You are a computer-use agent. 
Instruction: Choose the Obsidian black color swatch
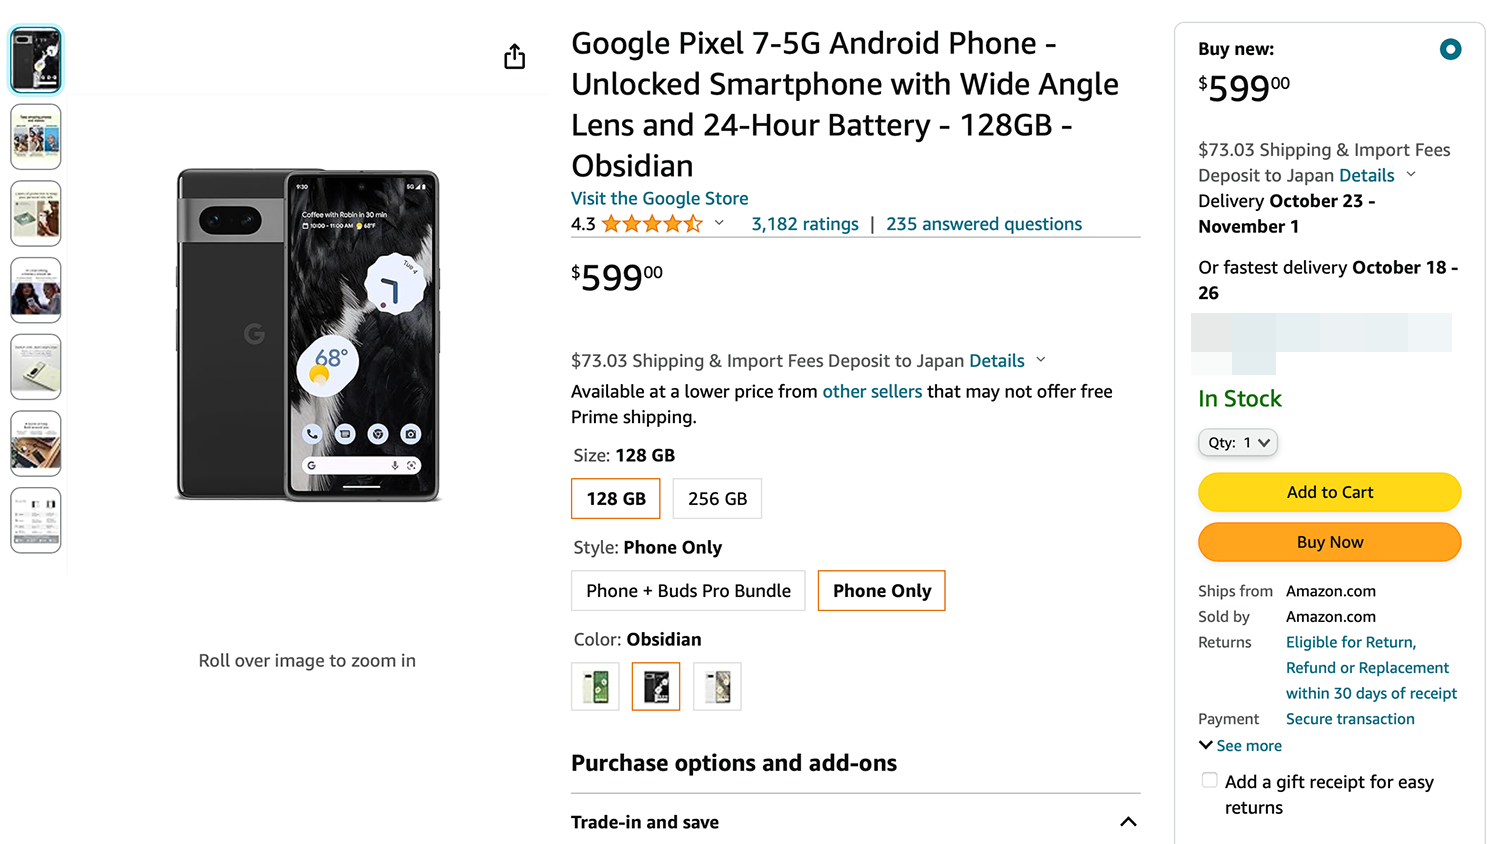click(x=656, y=687)
